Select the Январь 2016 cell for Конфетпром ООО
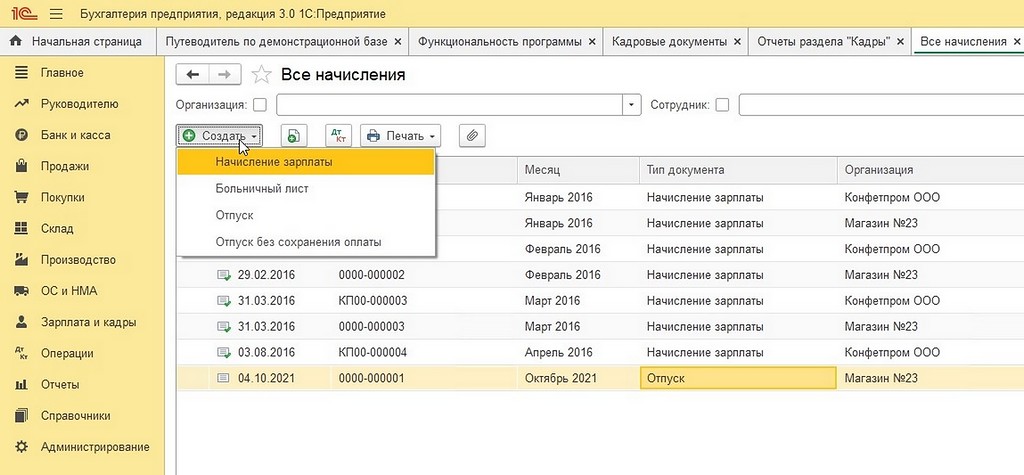1024x475 pixels. (558, 197)
